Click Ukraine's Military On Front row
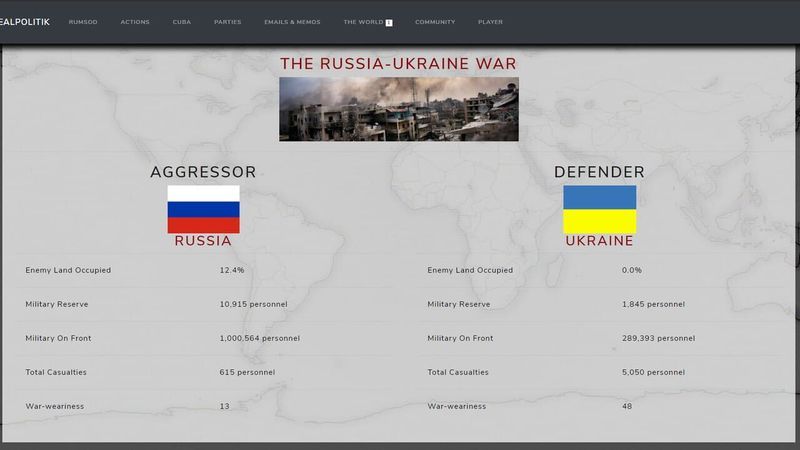 tap(600, 338)
